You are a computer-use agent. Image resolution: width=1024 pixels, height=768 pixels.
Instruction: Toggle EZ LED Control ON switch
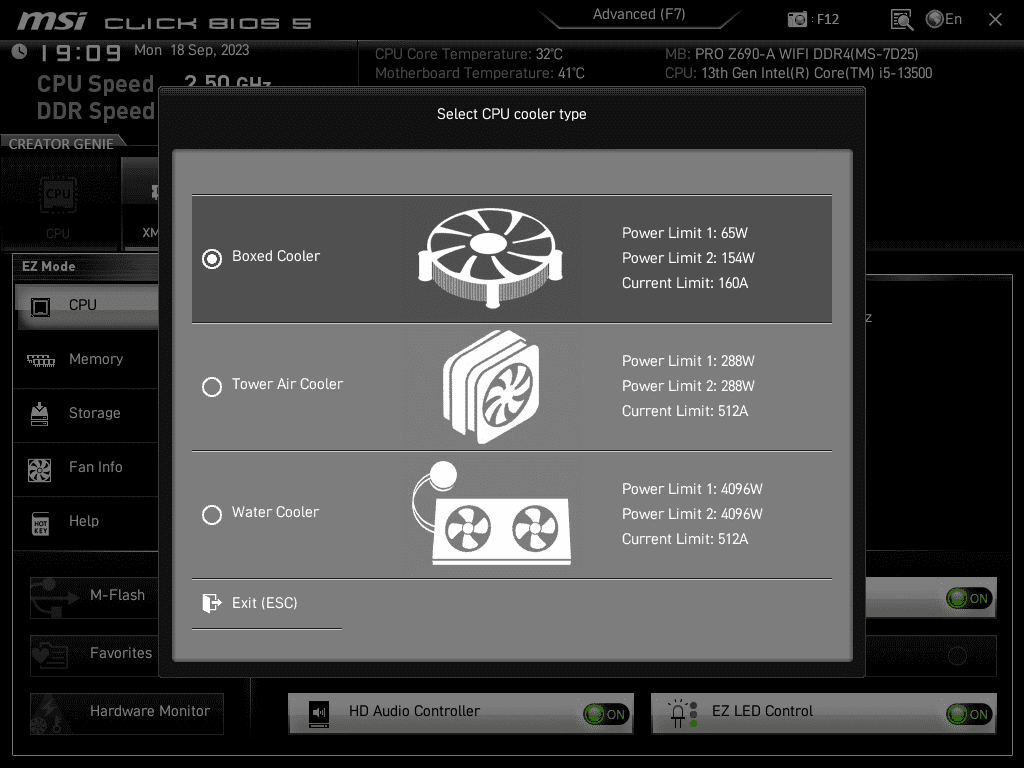coord(969,714)
